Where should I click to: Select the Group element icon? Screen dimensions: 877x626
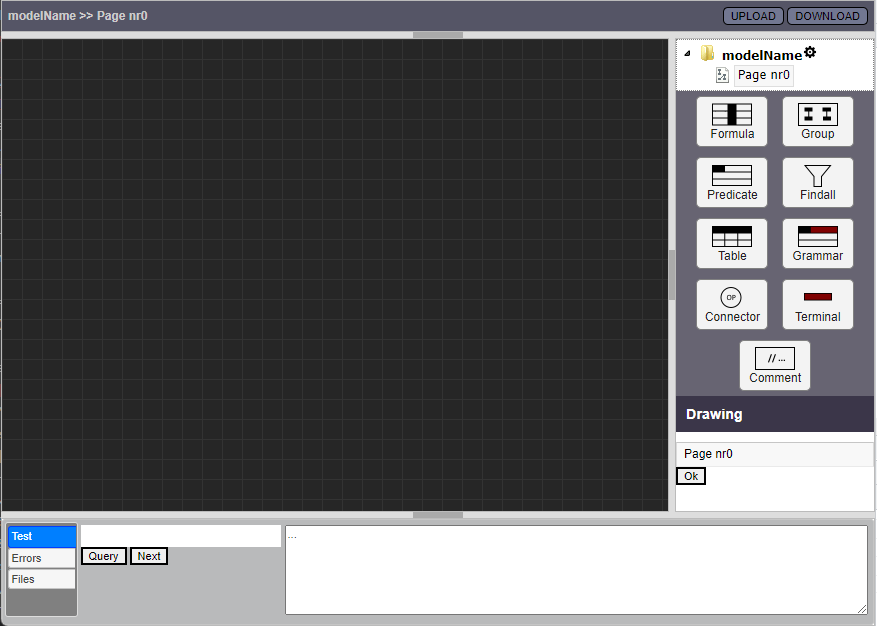(x=817, y=121)
